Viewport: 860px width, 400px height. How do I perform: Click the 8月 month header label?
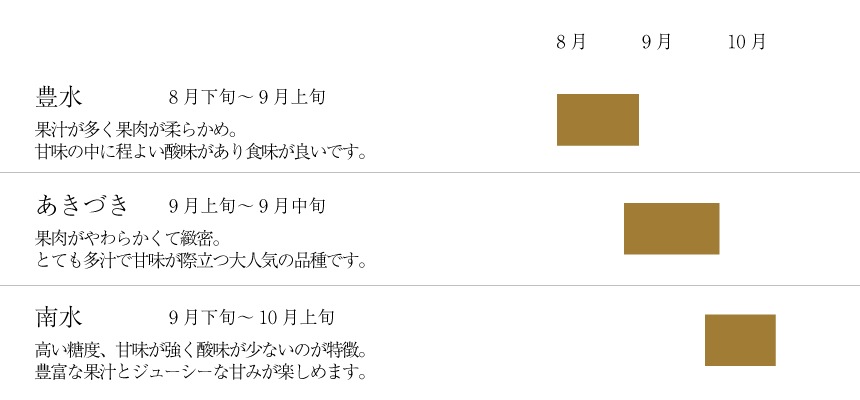[x=571, y=42]
